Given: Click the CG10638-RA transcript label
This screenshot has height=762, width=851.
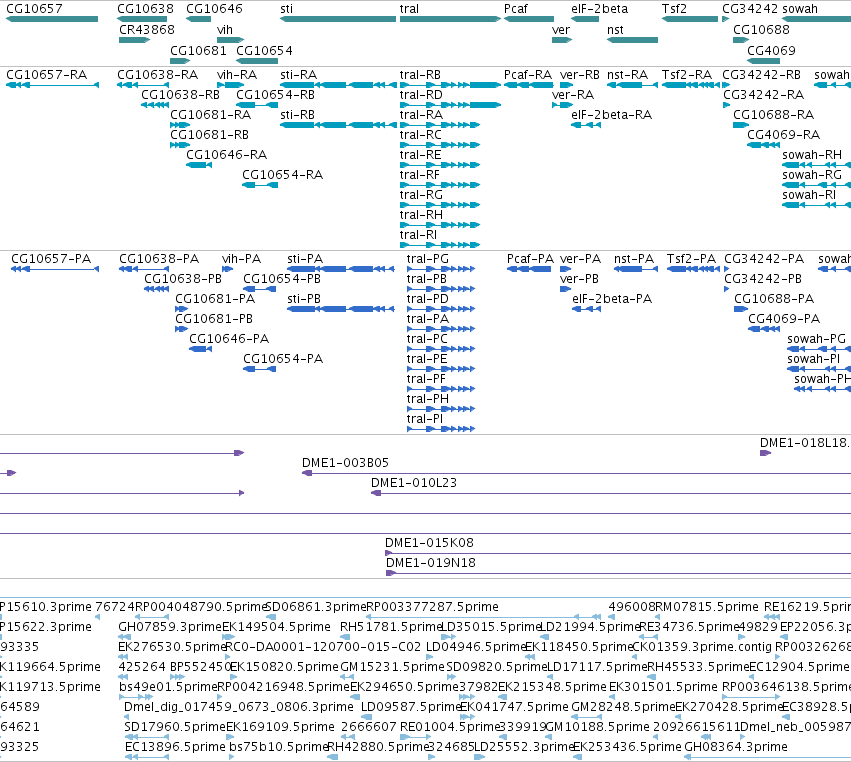Looking at the screenshot, I should [x=157, y=74].
